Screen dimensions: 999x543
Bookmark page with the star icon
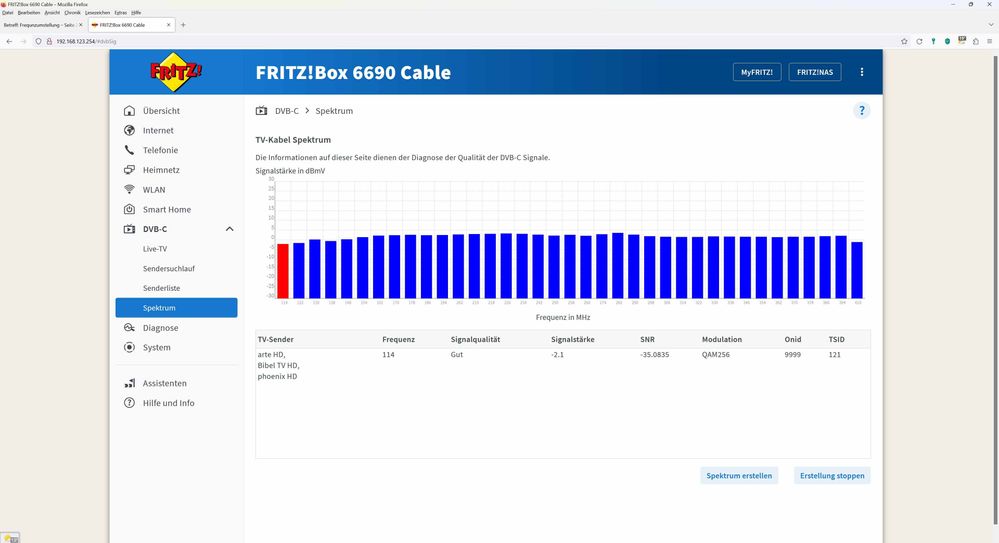[x=904, y=41]
